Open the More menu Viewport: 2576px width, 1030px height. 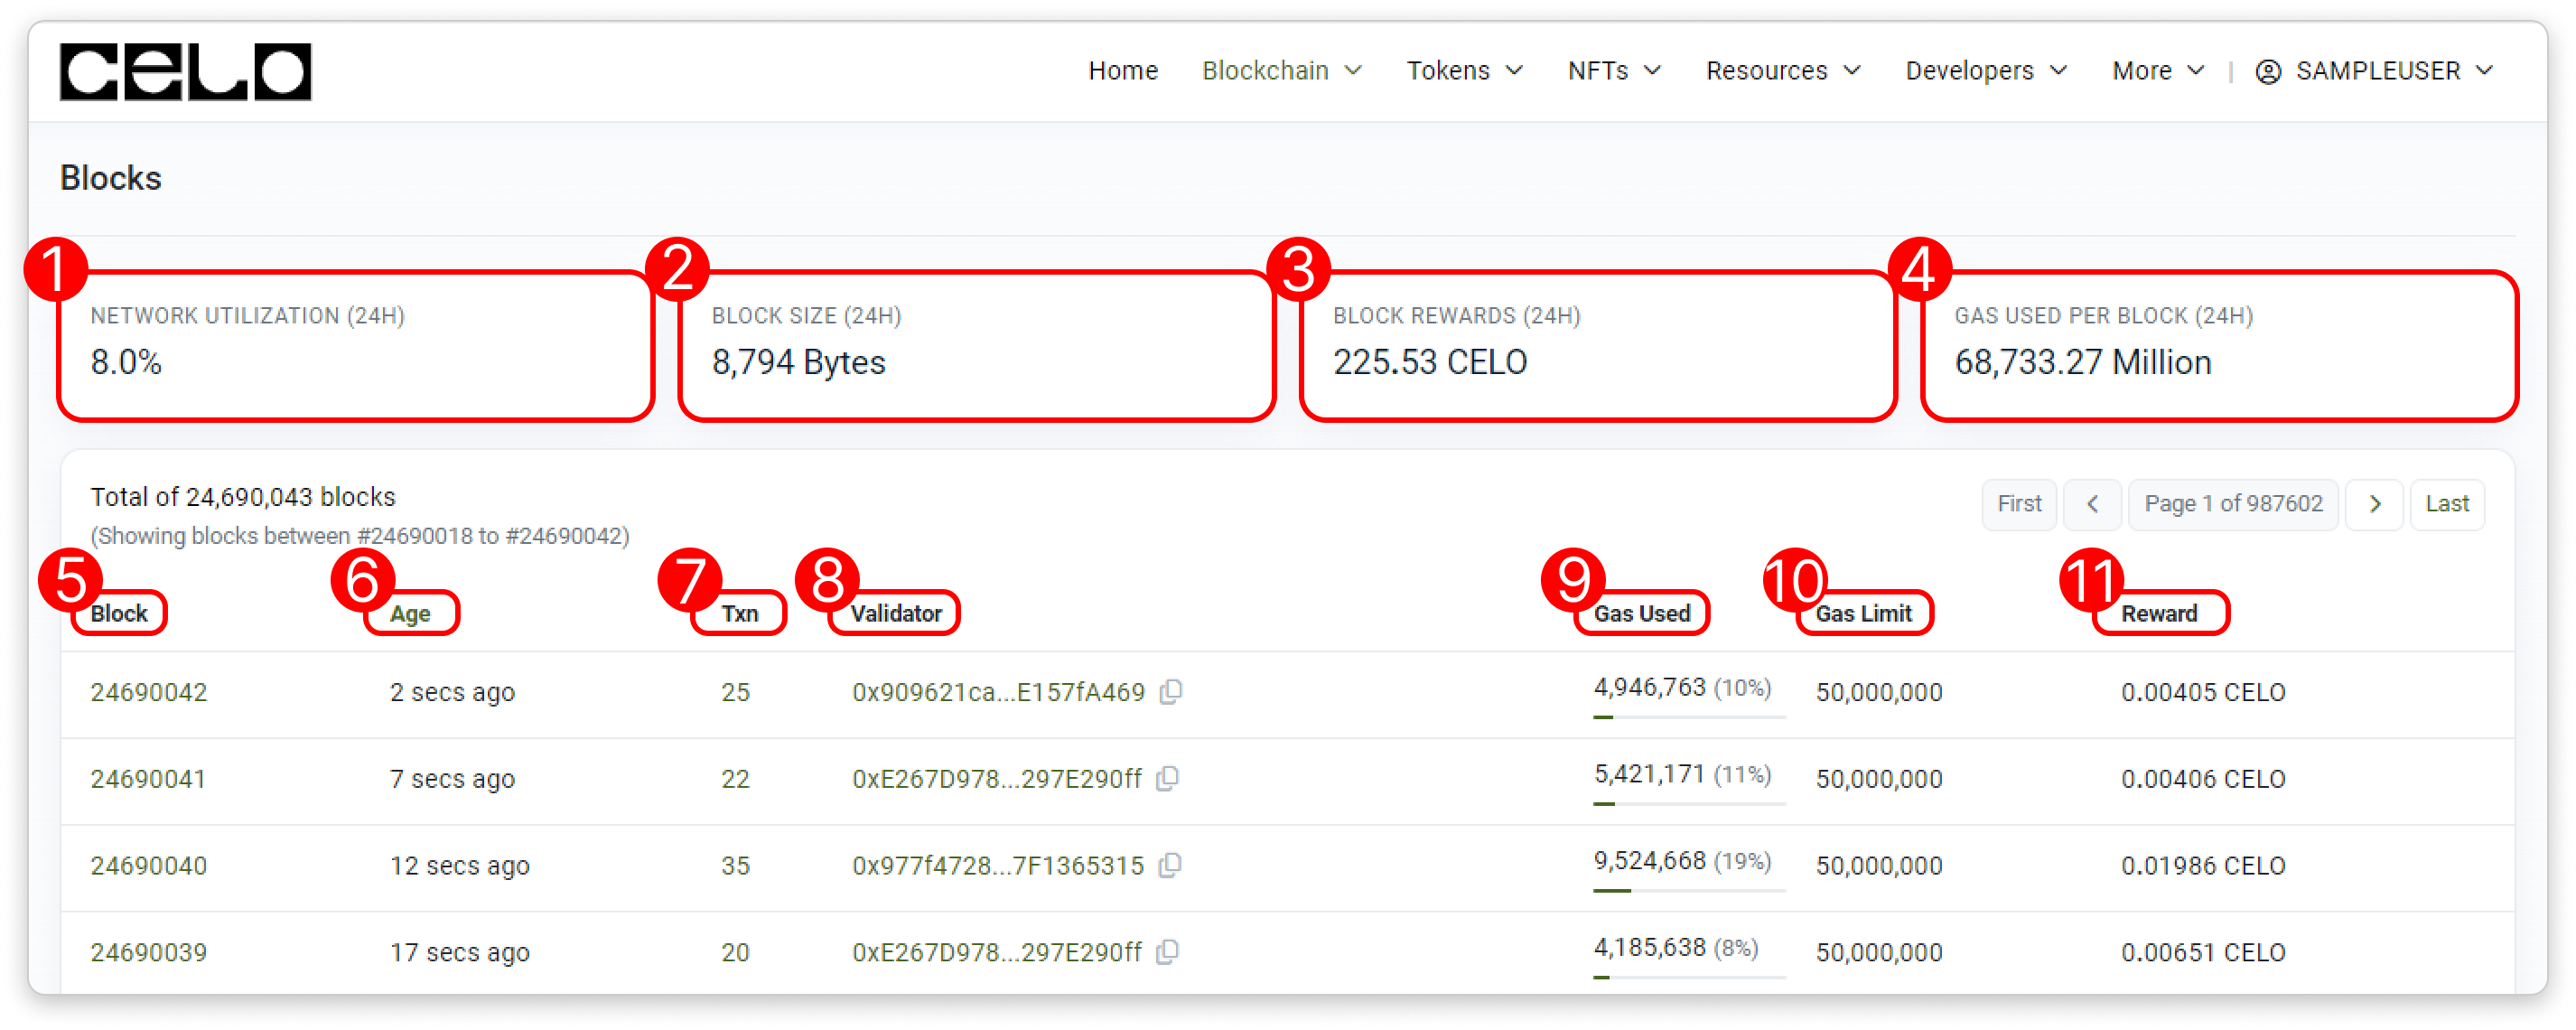[x=2157, y=71]
